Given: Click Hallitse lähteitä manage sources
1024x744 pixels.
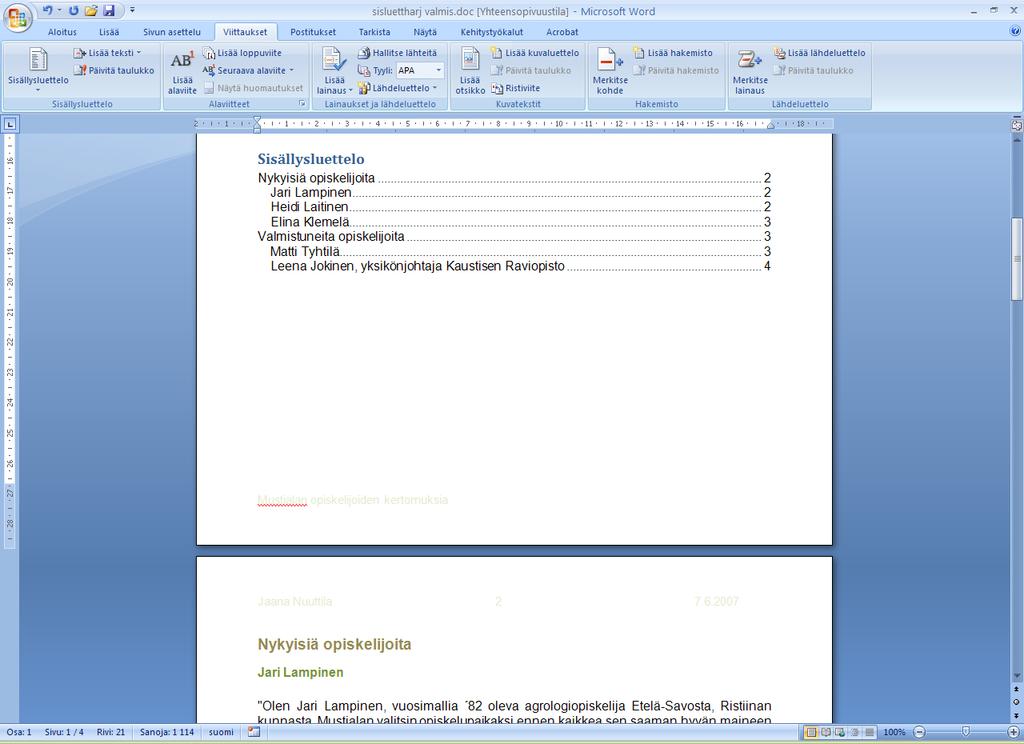Looking at the screenshot, I should point(398,53).
